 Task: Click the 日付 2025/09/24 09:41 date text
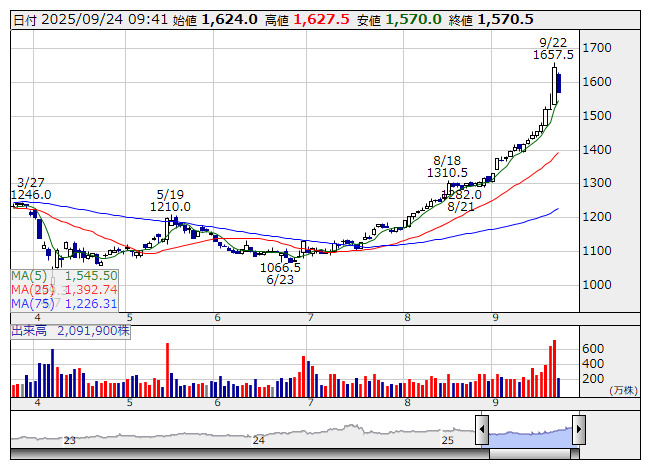point(90,20)
